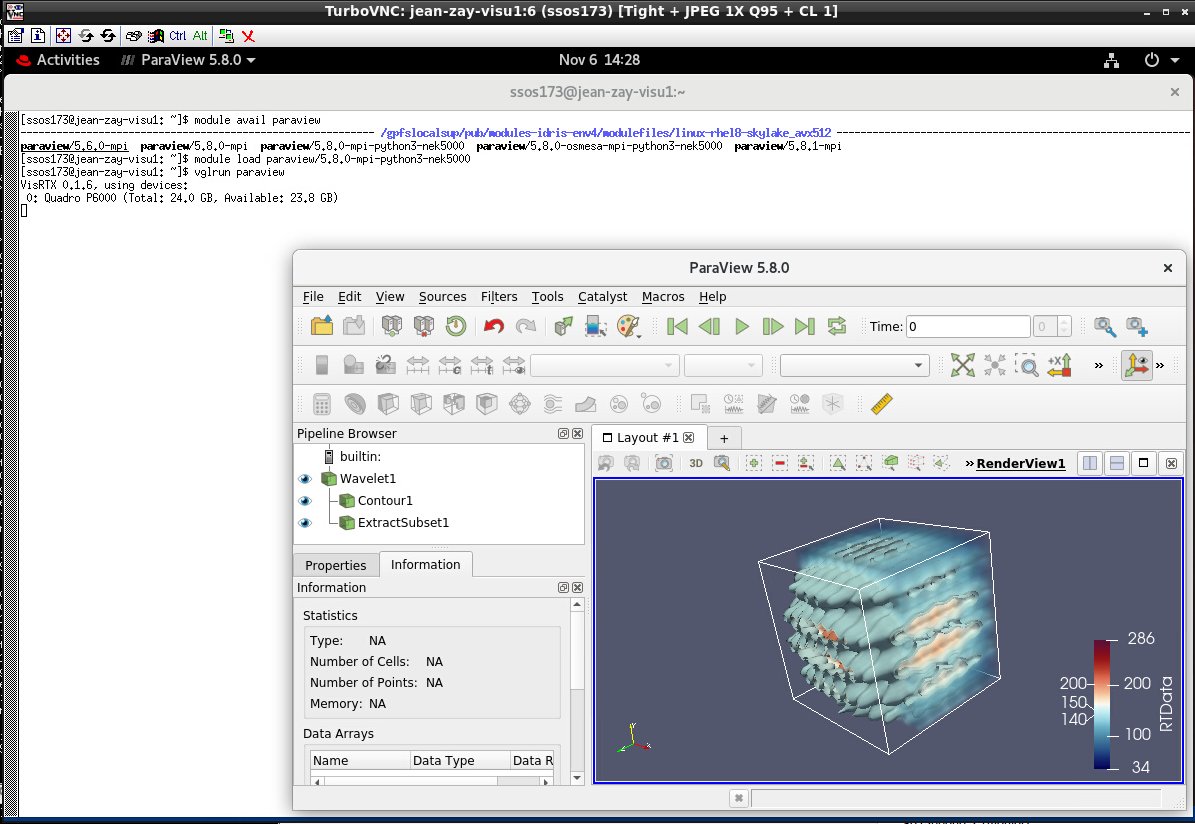Click the Time value input field
The image size is (1195, 824).
(x=967, y=327)
